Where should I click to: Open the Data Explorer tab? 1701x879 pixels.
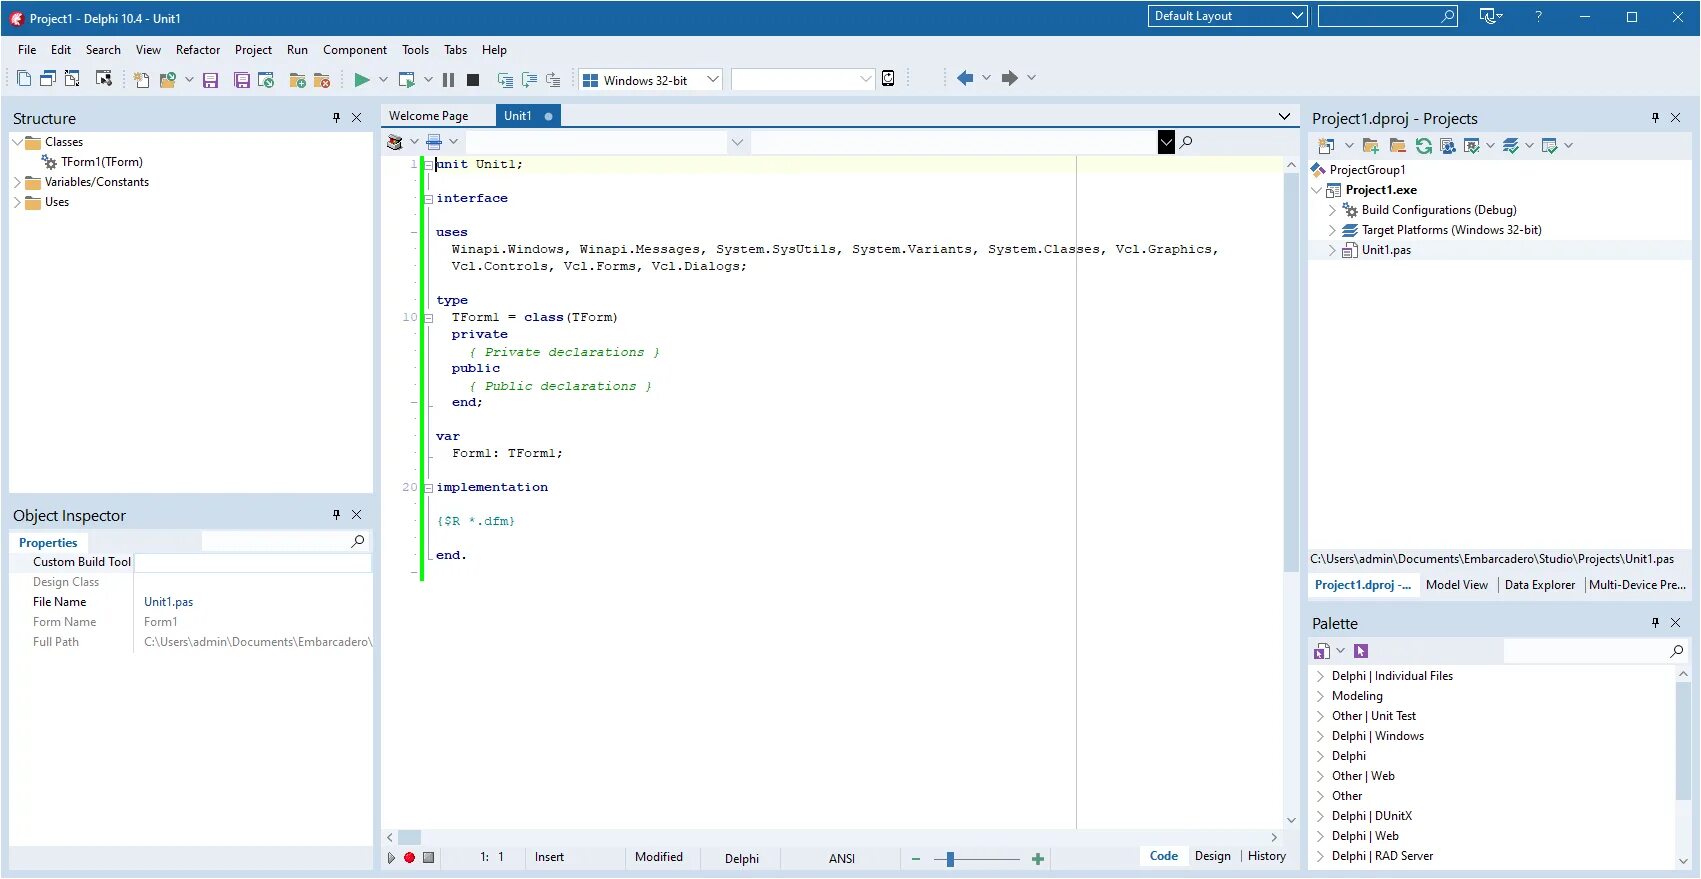(1540, 585)
